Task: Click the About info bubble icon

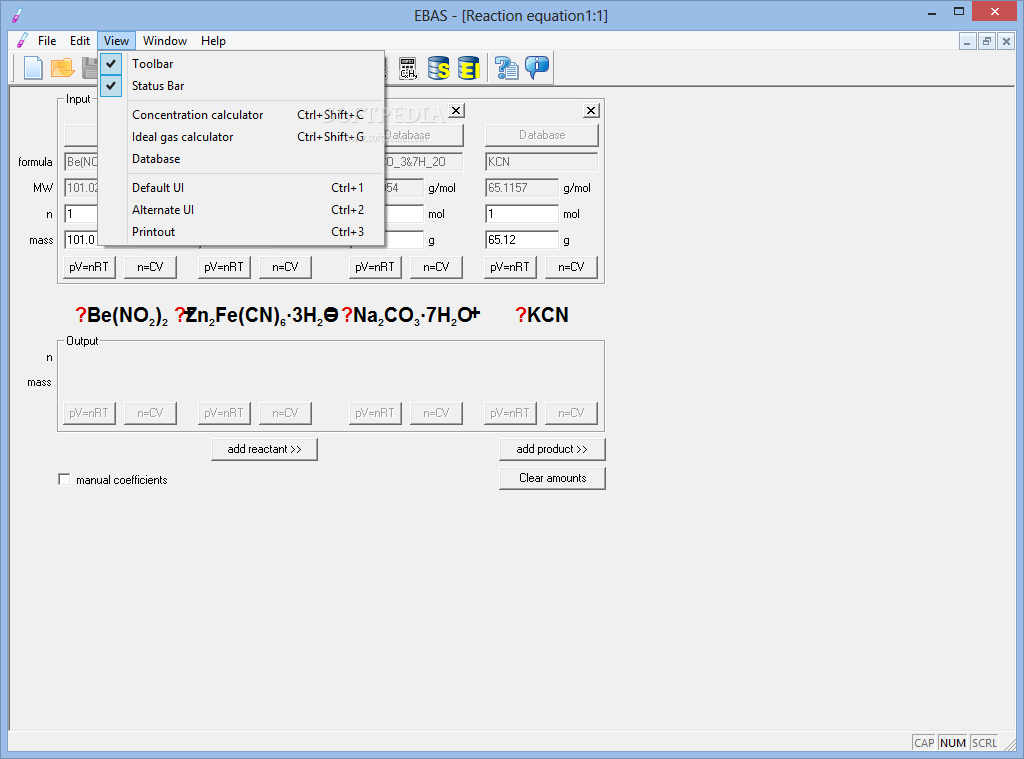Action: [537, 67]
